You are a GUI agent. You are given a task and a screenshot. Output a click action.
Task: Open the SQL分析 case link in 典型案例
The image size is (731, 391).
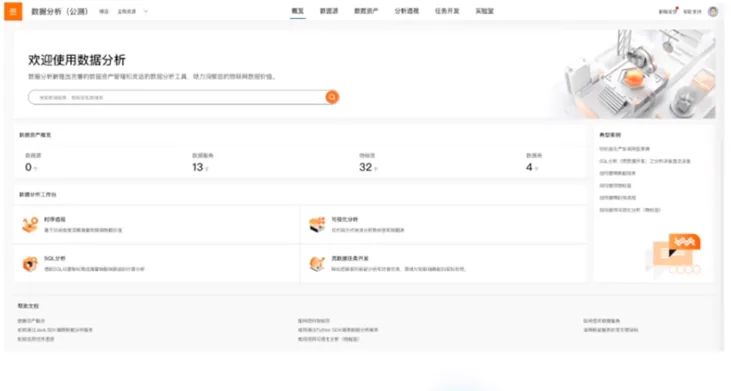point(645,161)
